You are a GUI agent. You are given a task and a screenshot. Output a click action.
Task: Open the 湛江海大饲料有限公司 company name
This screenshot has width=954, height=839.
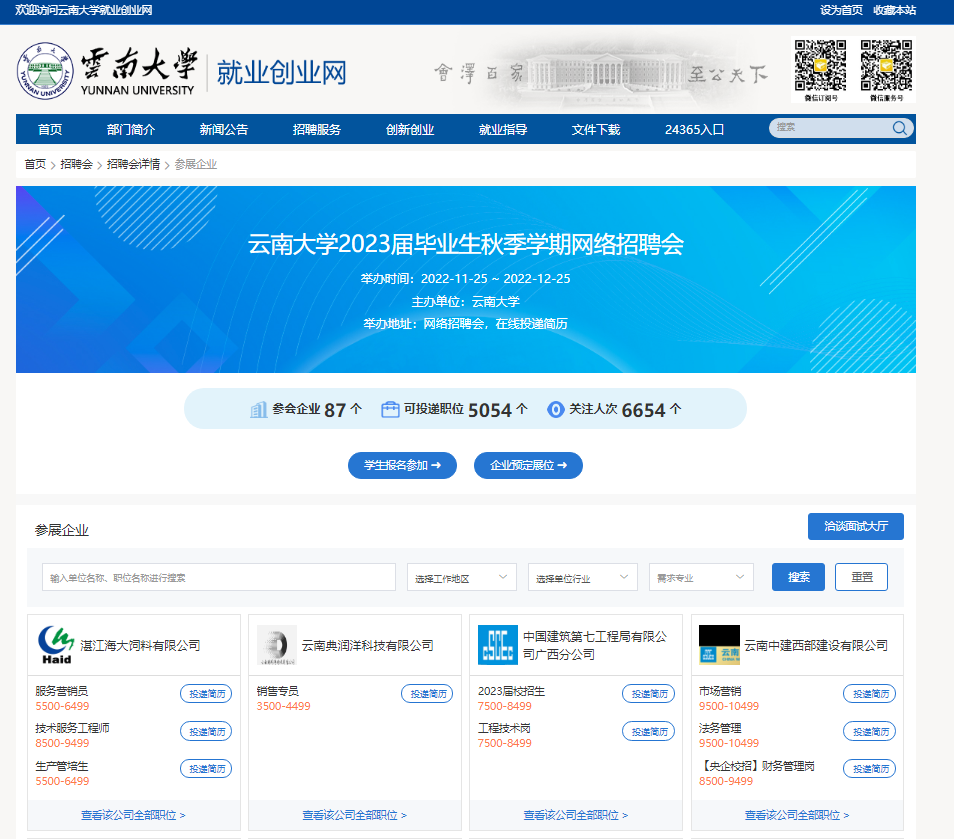141,646
